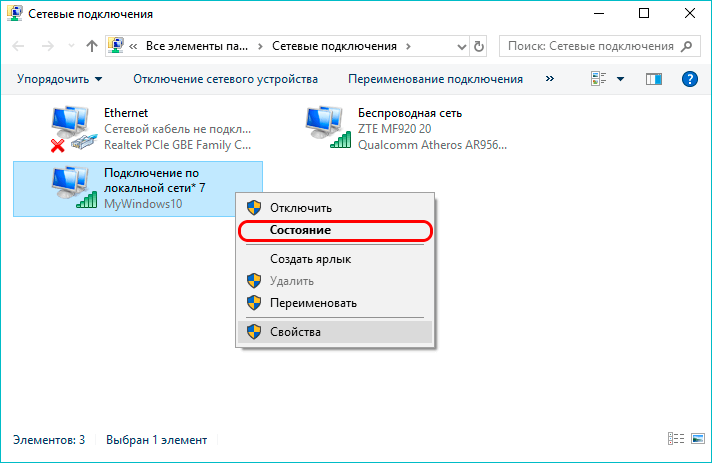Screen dimensions: 712x463
Task: Open the "Упорядочить" dropdown menu
Action: click(x=59, y=79)
